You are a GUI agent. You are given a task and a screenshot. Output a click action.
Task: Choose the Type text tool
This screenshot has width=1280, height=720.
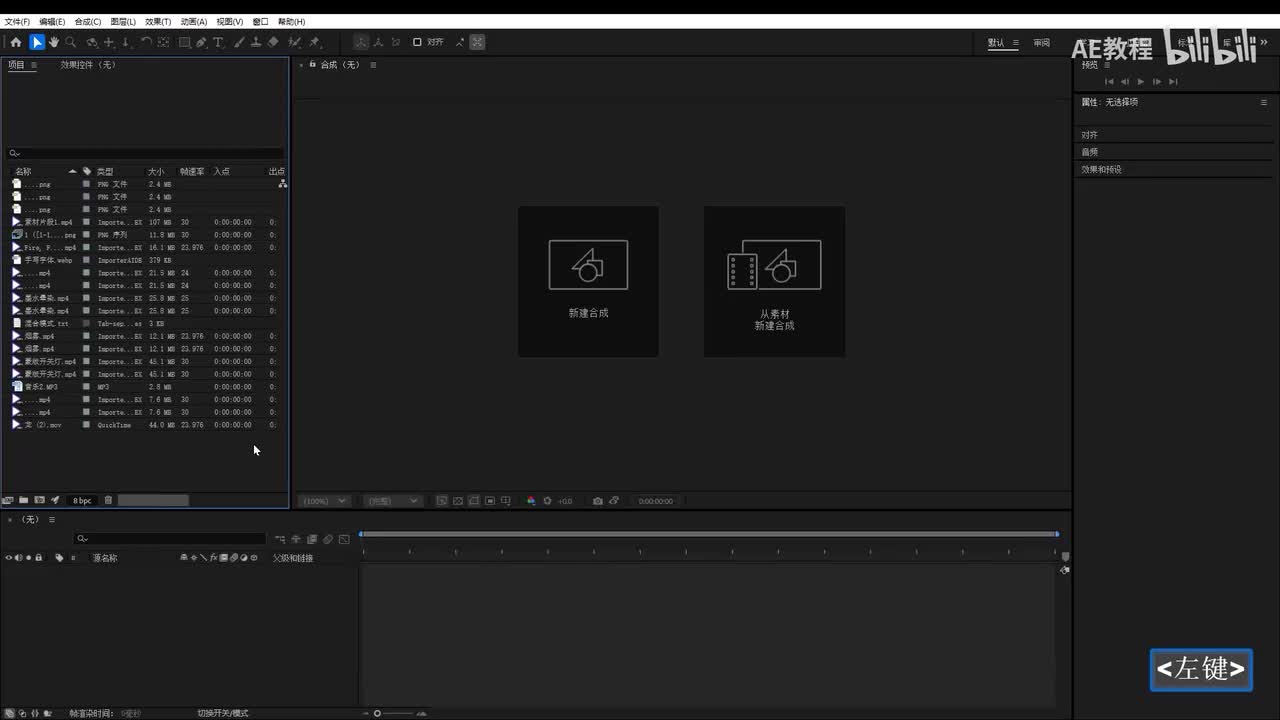coord(218,42)
